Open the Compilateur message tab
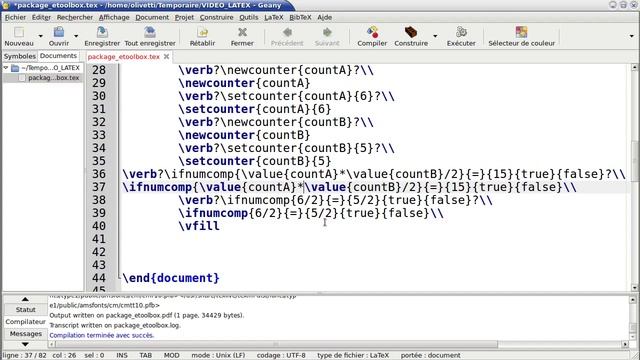Screen dimensions: 640x360 click(x=25, y=322)
